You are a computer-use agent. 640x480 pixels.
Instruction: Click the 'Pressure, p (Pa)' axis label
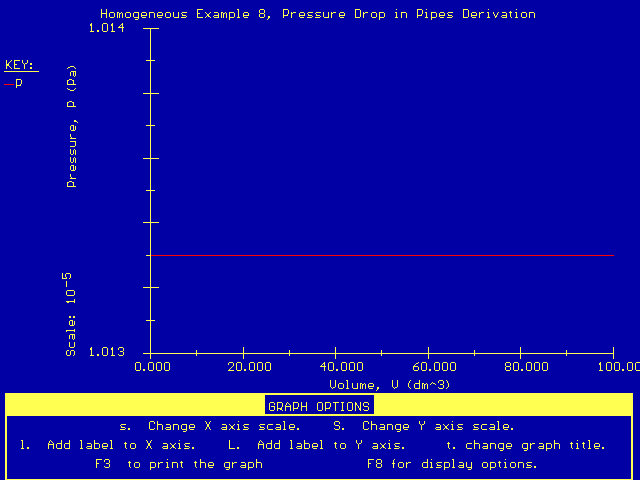point(72,128)
